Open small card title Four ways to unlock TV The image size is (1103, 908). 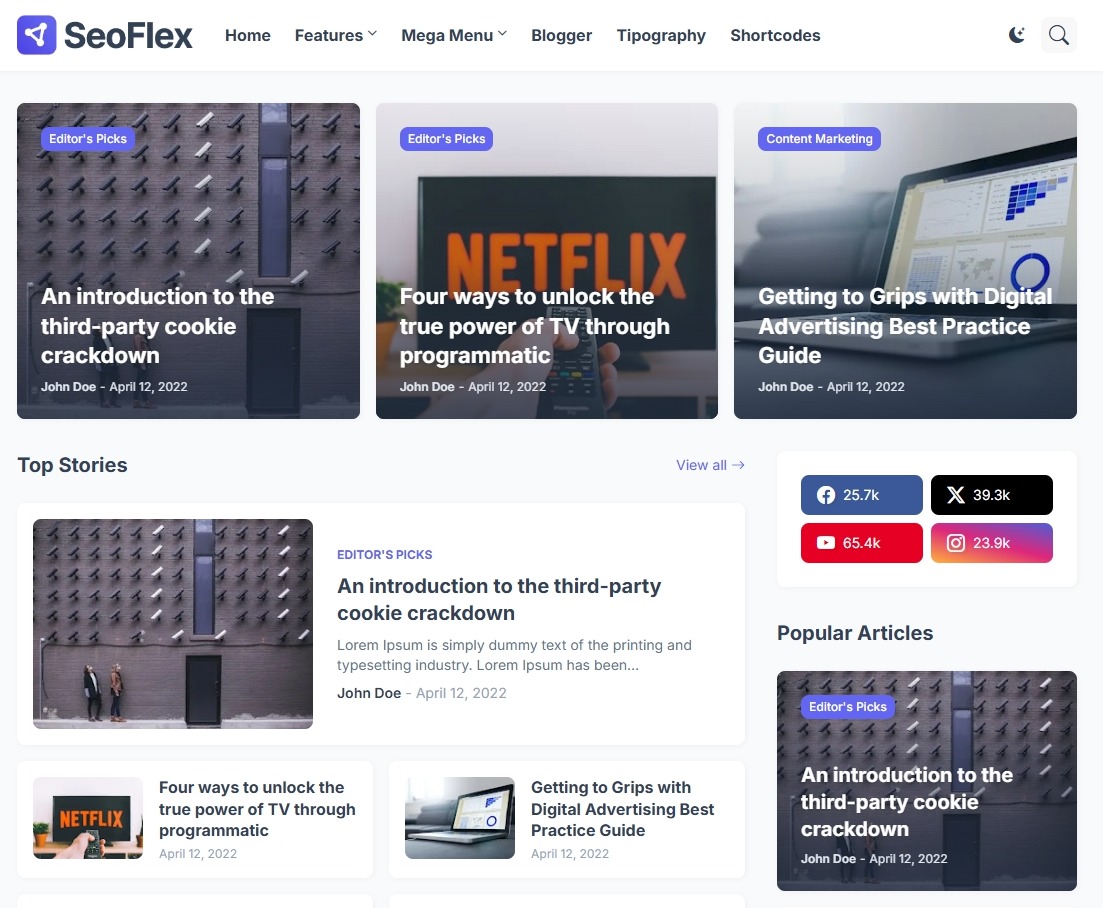coord(257,809)
